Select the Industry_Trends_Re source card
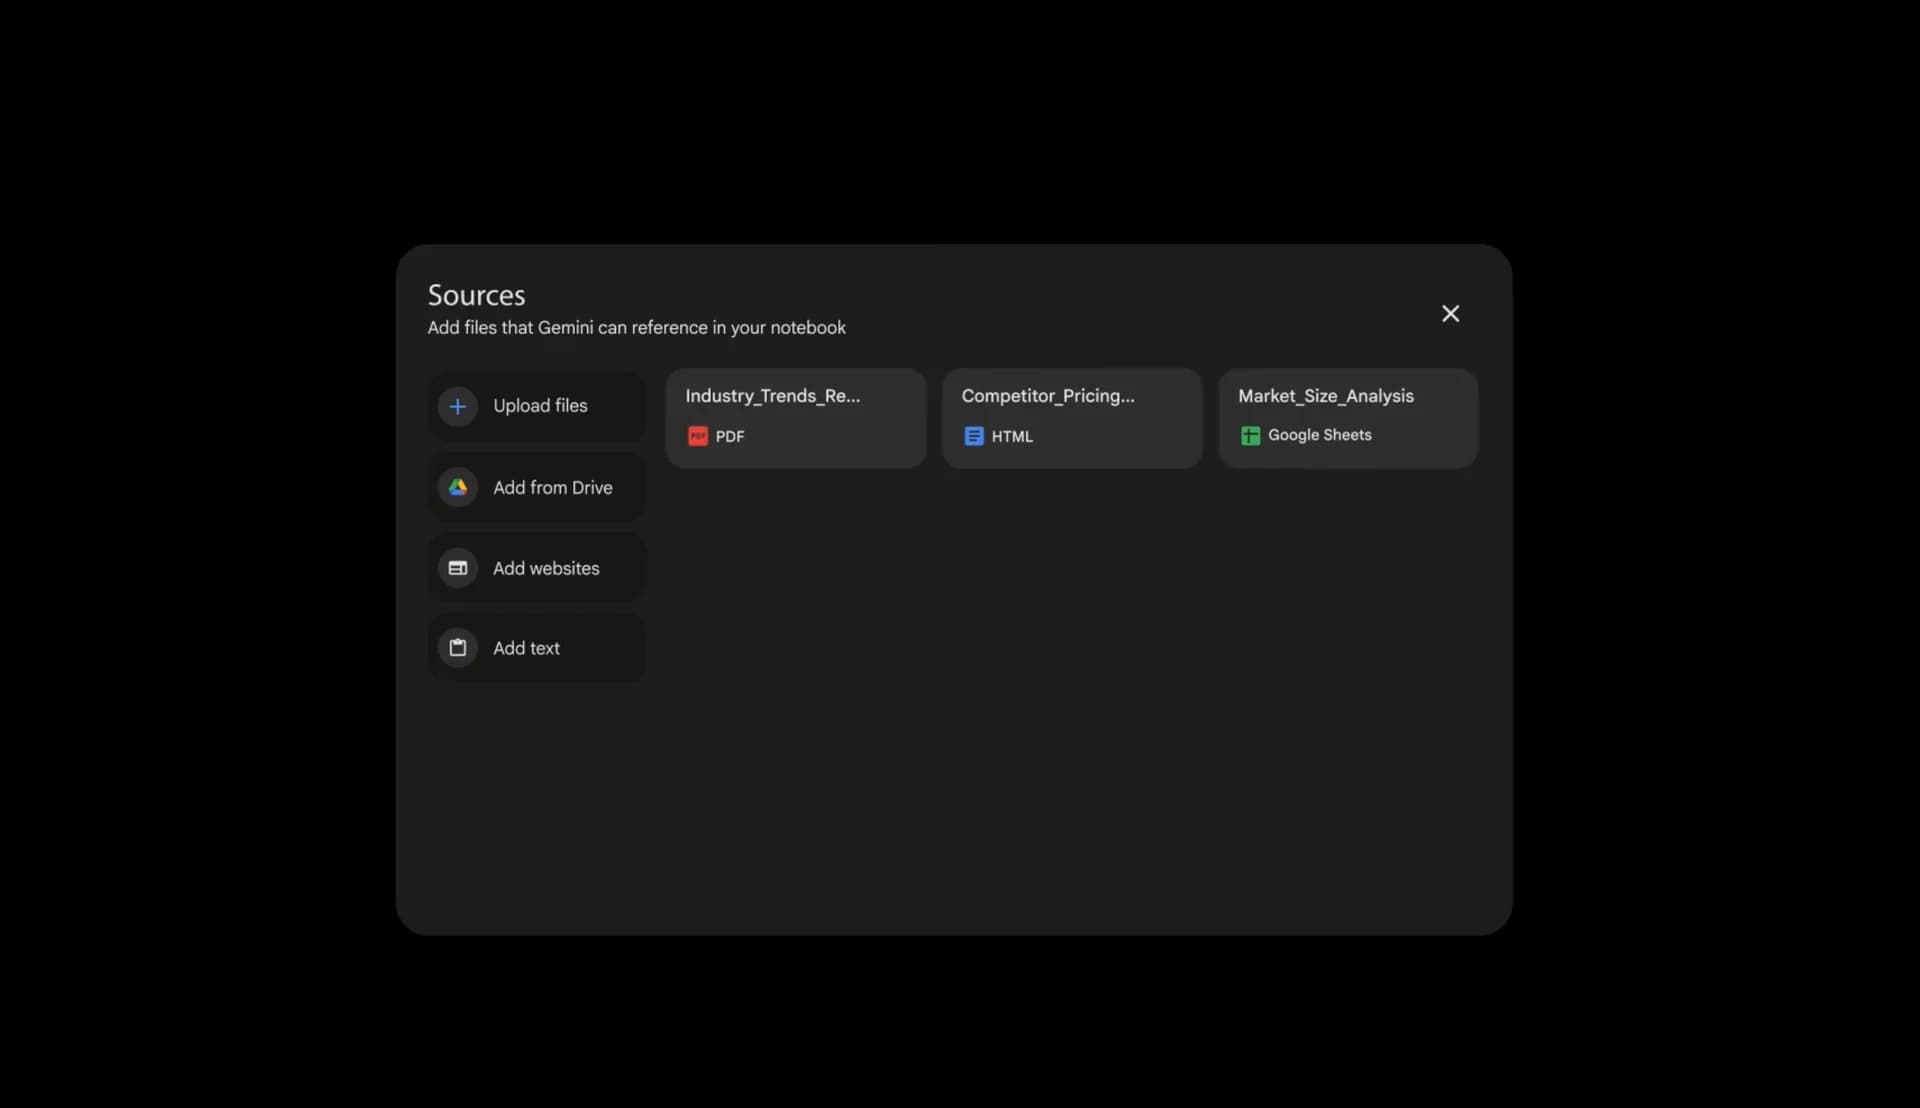This screenshot has width=1920, height=1108. pos(795,417)
